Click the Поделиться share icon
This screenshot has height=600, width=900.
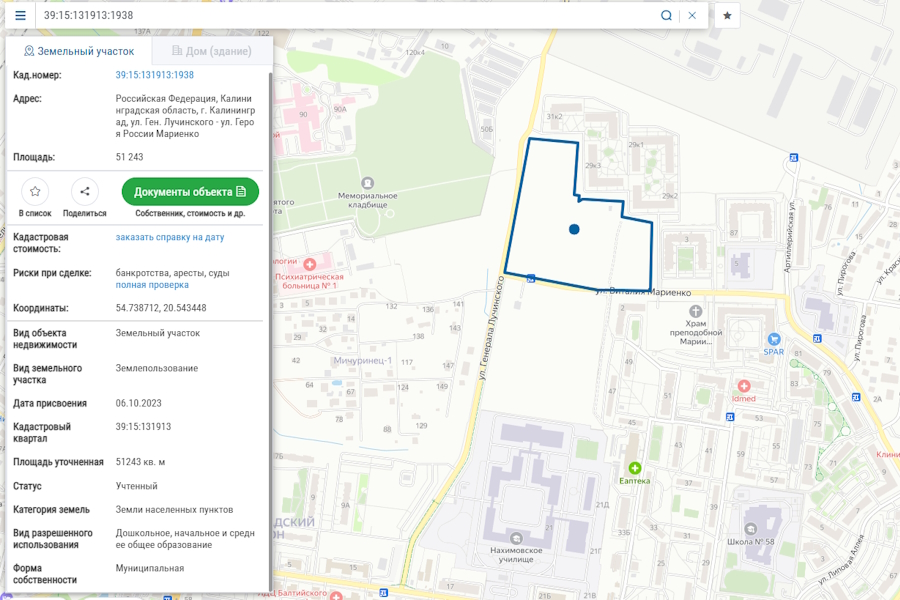pos(85,191)
